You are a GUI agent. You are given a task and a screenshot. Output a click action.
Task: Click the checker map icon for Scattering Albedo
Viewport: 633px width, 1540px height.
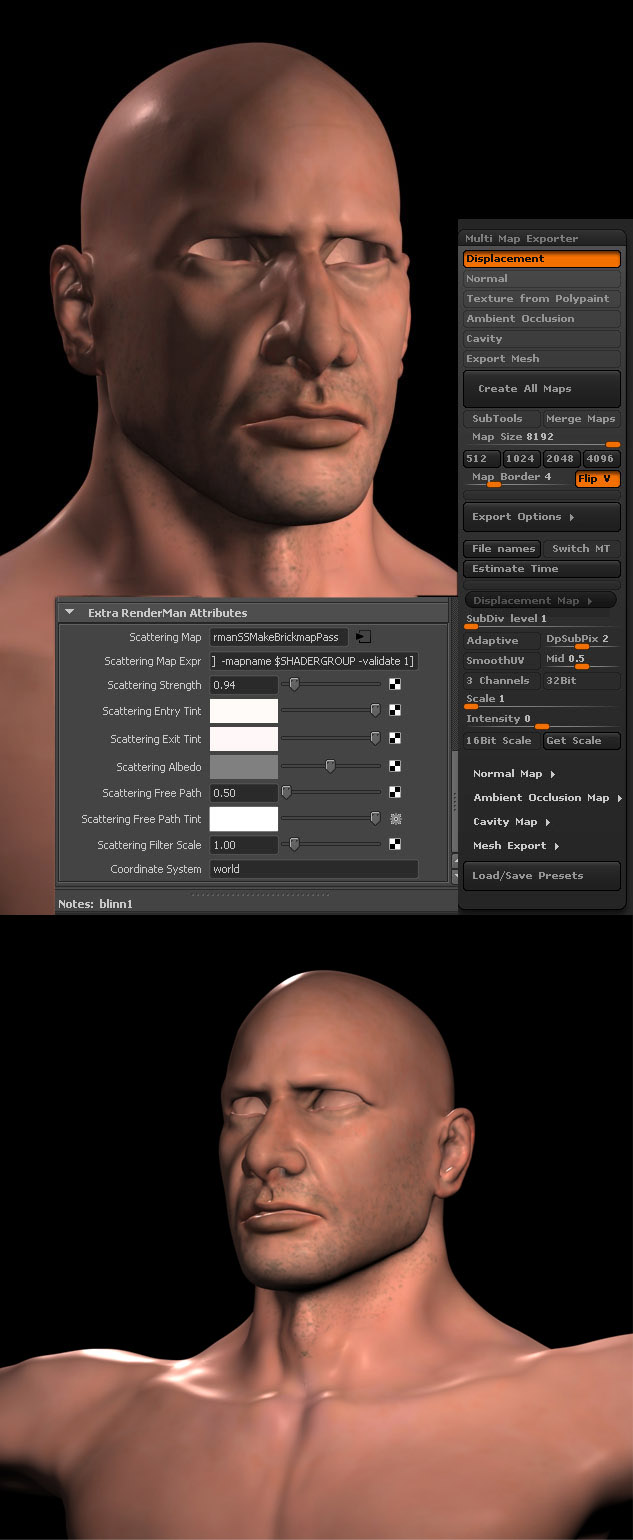[395, 767]
